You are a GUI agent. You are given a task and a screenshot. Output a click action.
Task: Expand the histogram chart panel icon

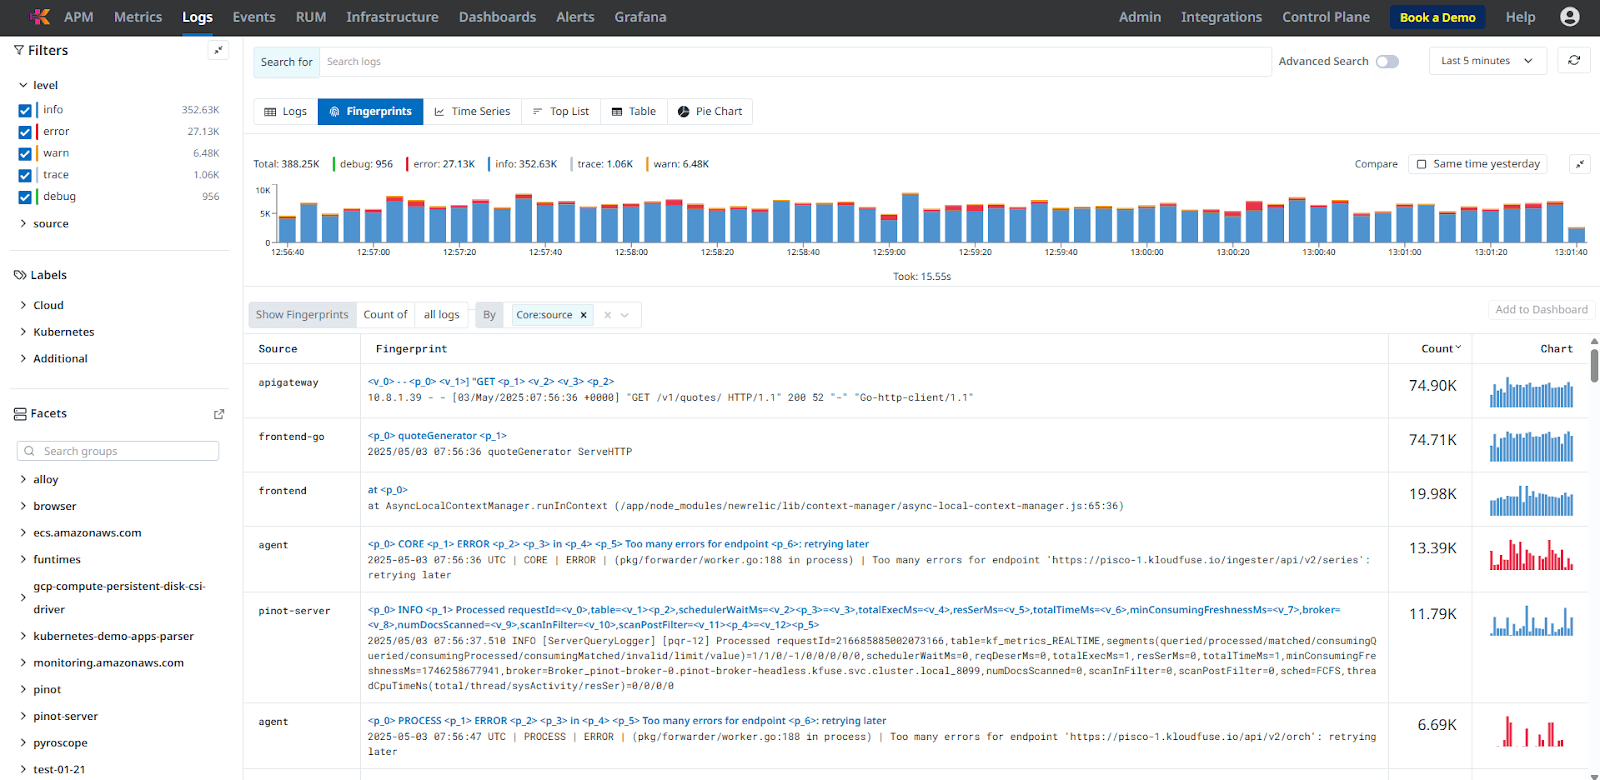[x=1580, y=164]
